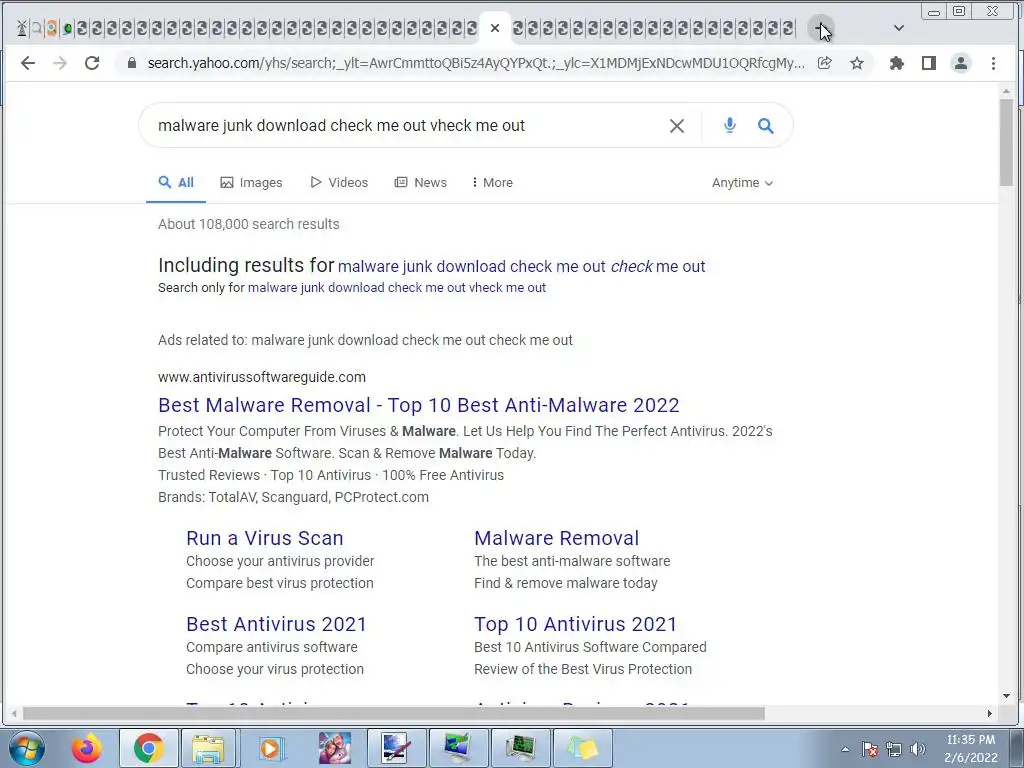Viewport: 1024px width, 768px height.
Task: Open the Action Center flag icon
Action: (869, 749)
